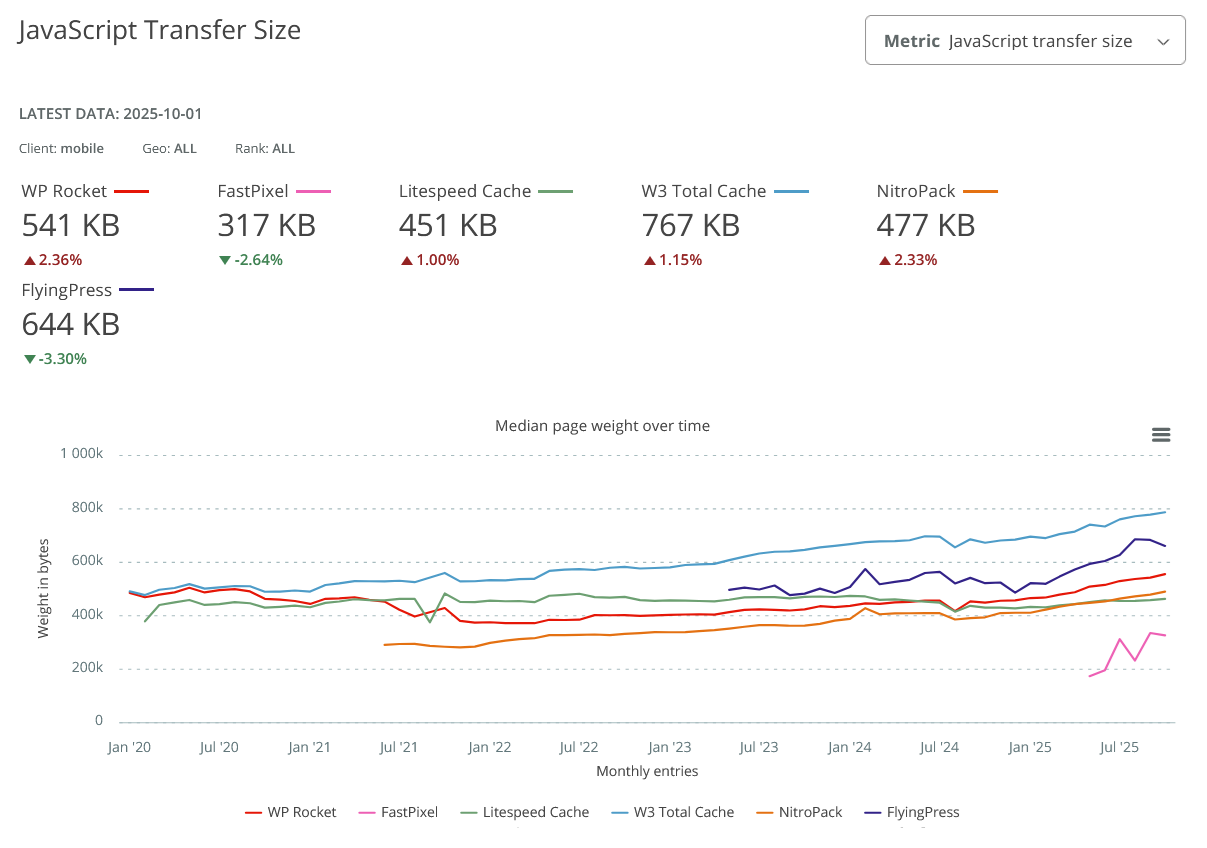Toggle FastPixel series in chart legend
The width and height of the screenshot is (1207, 848).
click(398, 812)
